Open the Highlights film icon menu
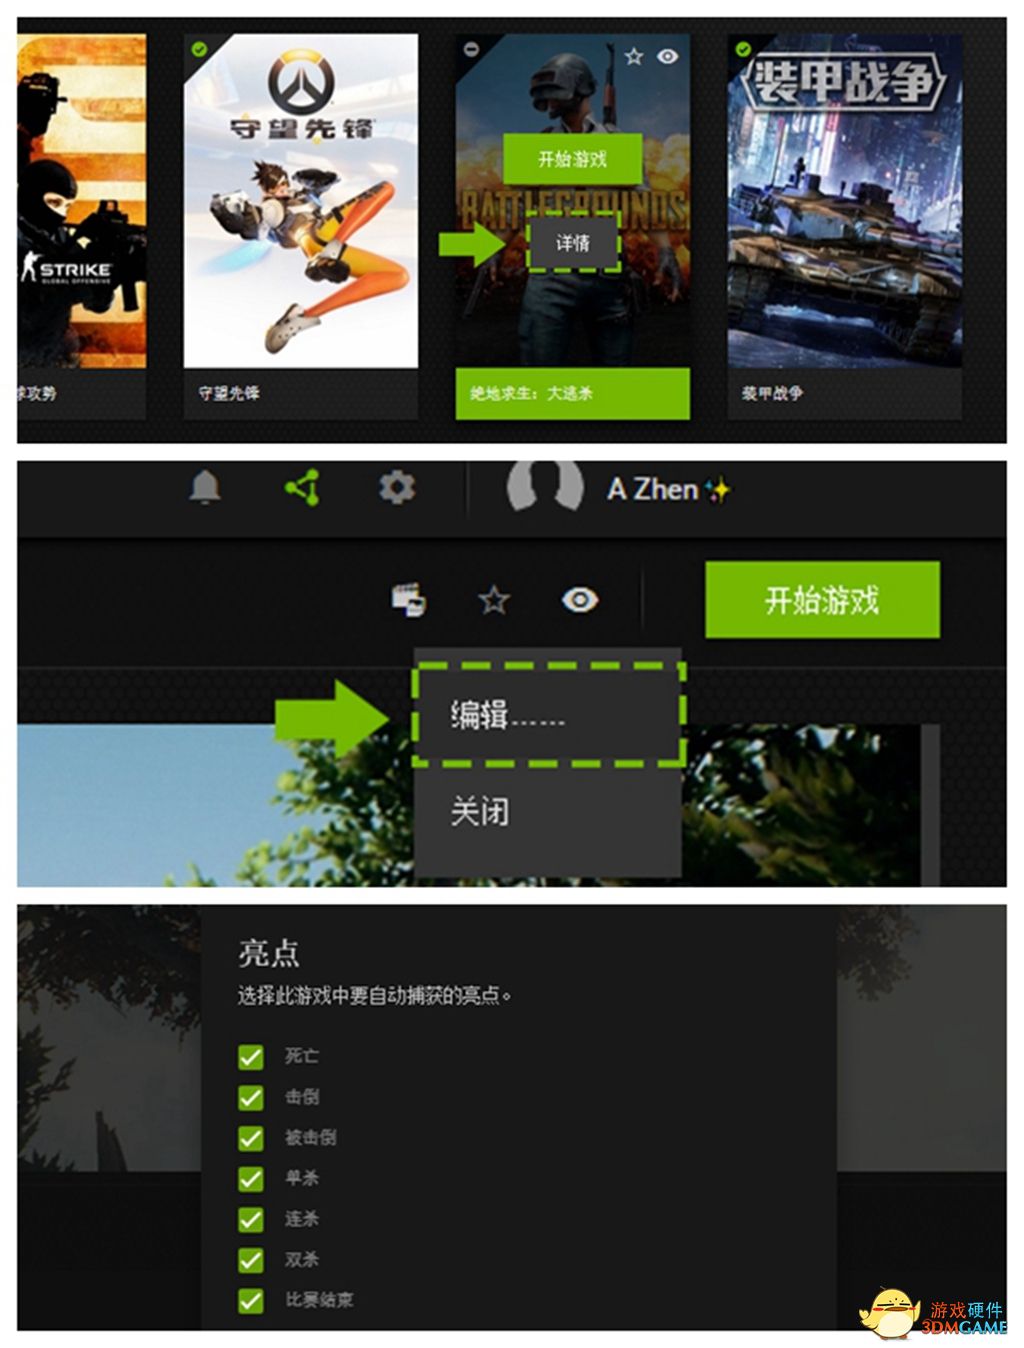The width and height of the screenshot is (1024, 1348). [x=408, y=600]
